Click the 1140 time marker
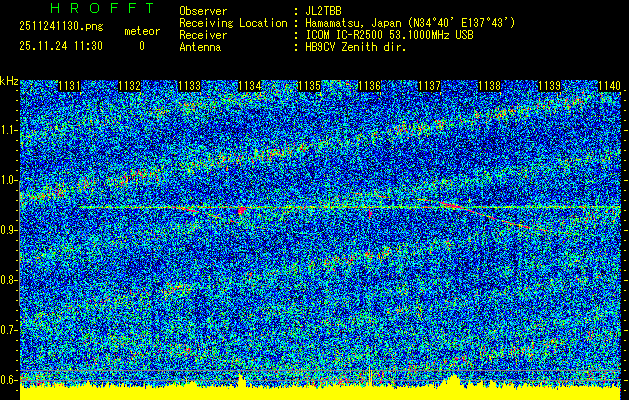The height and width of the screenshot is (400, 629). click(608, 87)
